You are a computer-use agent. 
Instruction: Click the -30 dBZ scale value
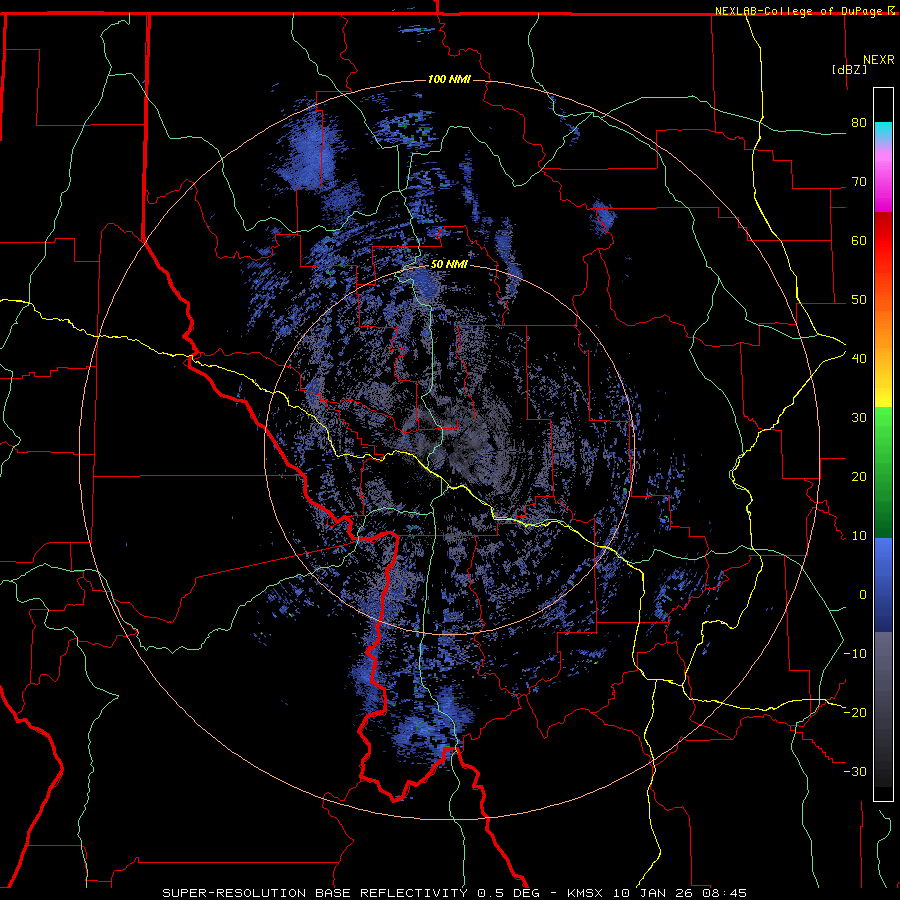[x=855, y=772]
